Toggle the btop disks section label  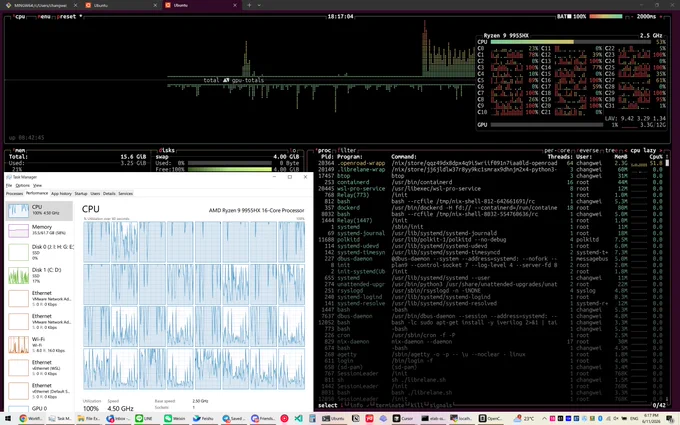pos(167,150)
